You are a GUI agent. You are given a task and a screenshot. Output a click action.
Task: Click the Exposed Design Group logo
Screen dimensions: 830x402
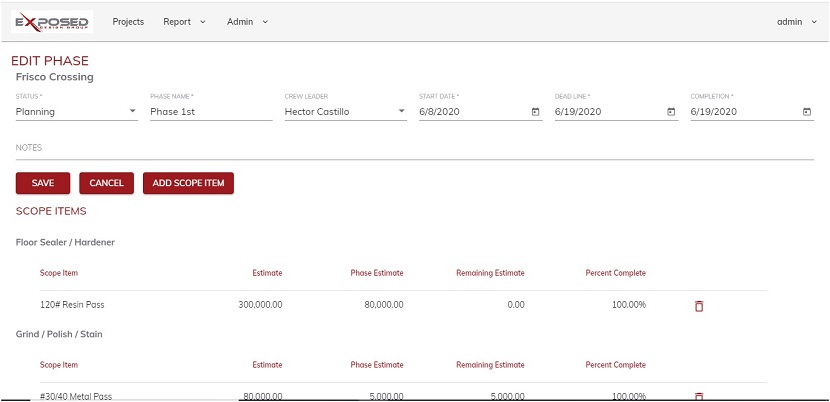coord(52,22)
